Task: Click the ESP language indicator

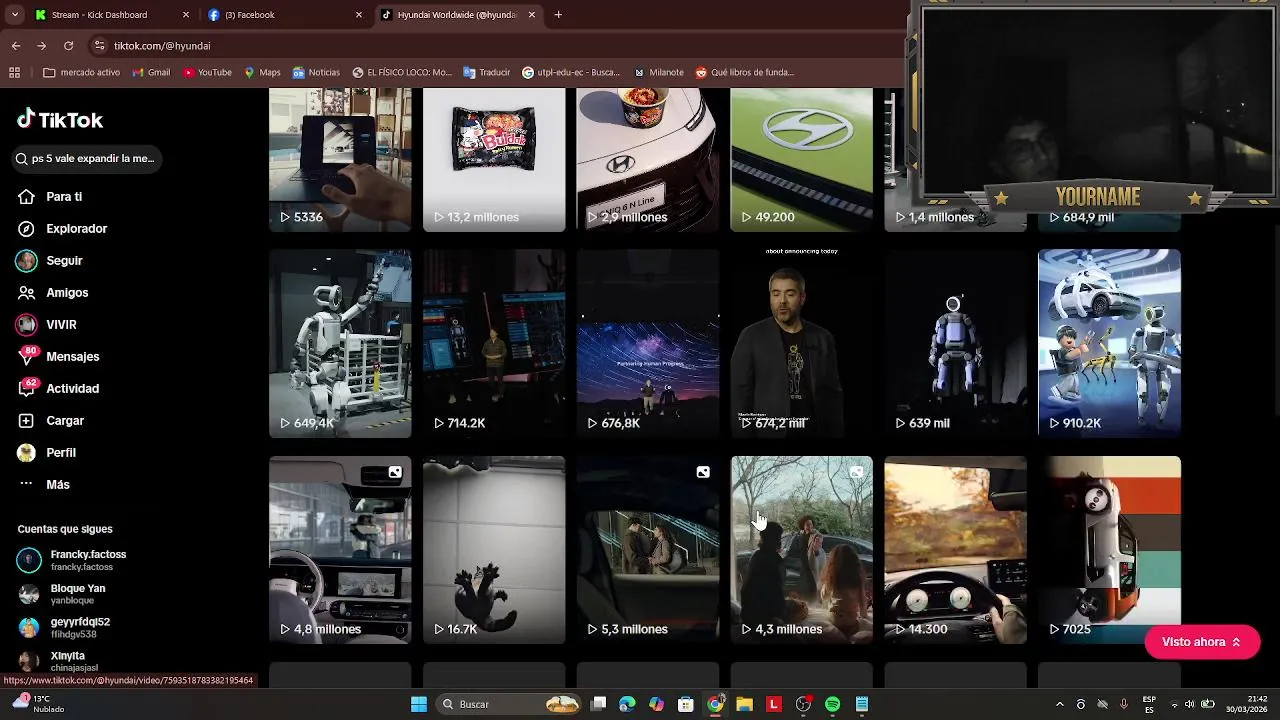Action: pyautogui.click(x=1149, y=704)
